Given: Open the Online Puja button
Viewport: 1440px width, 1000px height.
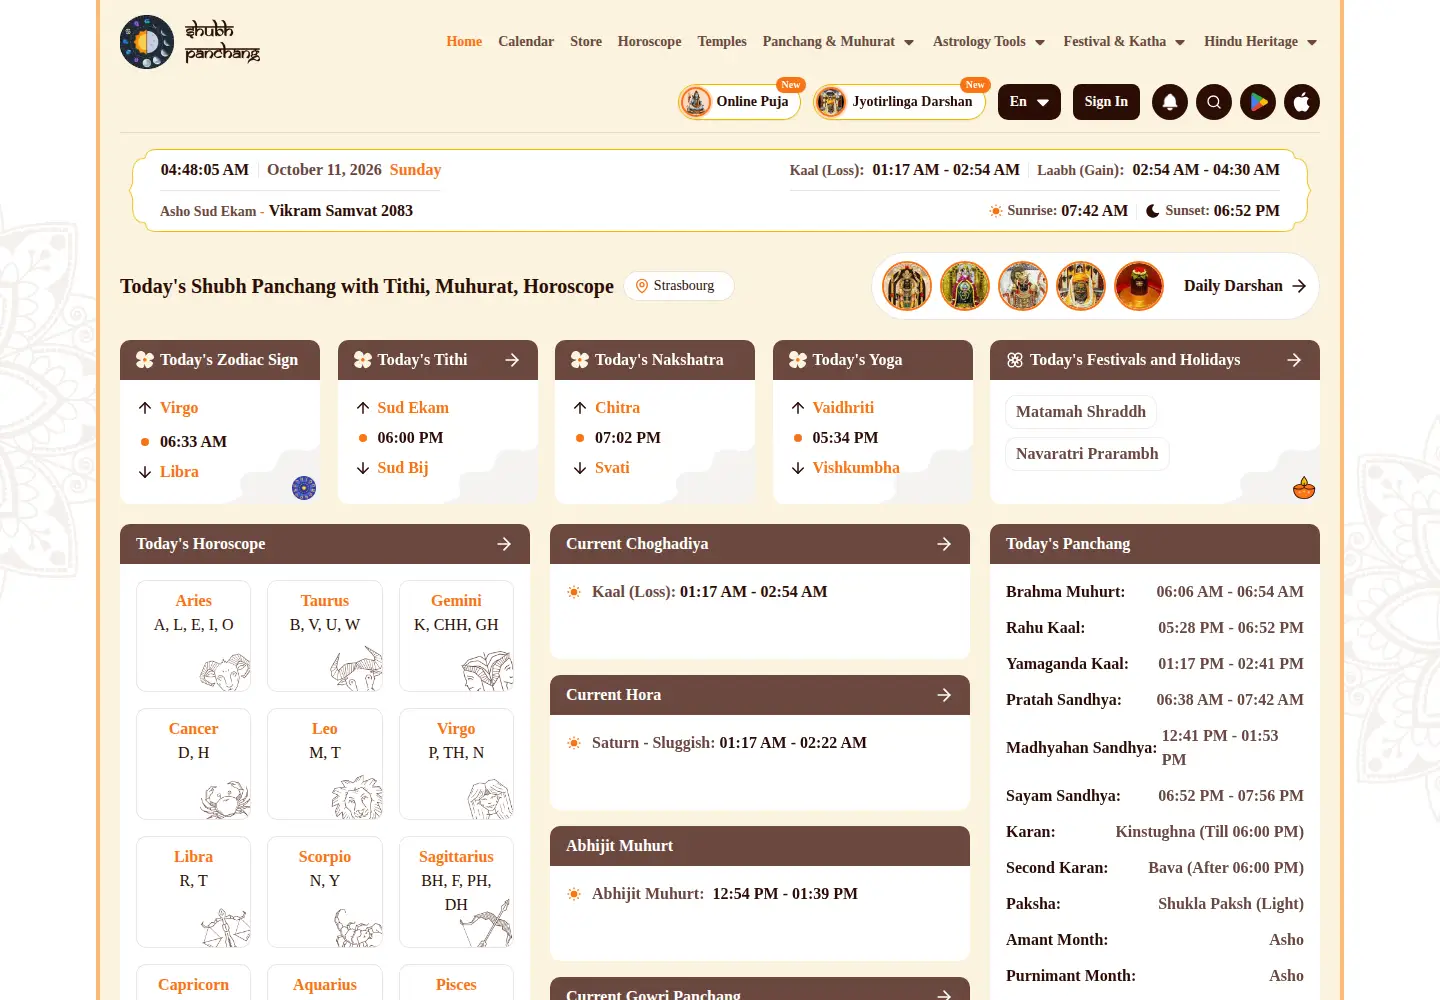Looking at the screenshot, I should click(x=740, y=102).
